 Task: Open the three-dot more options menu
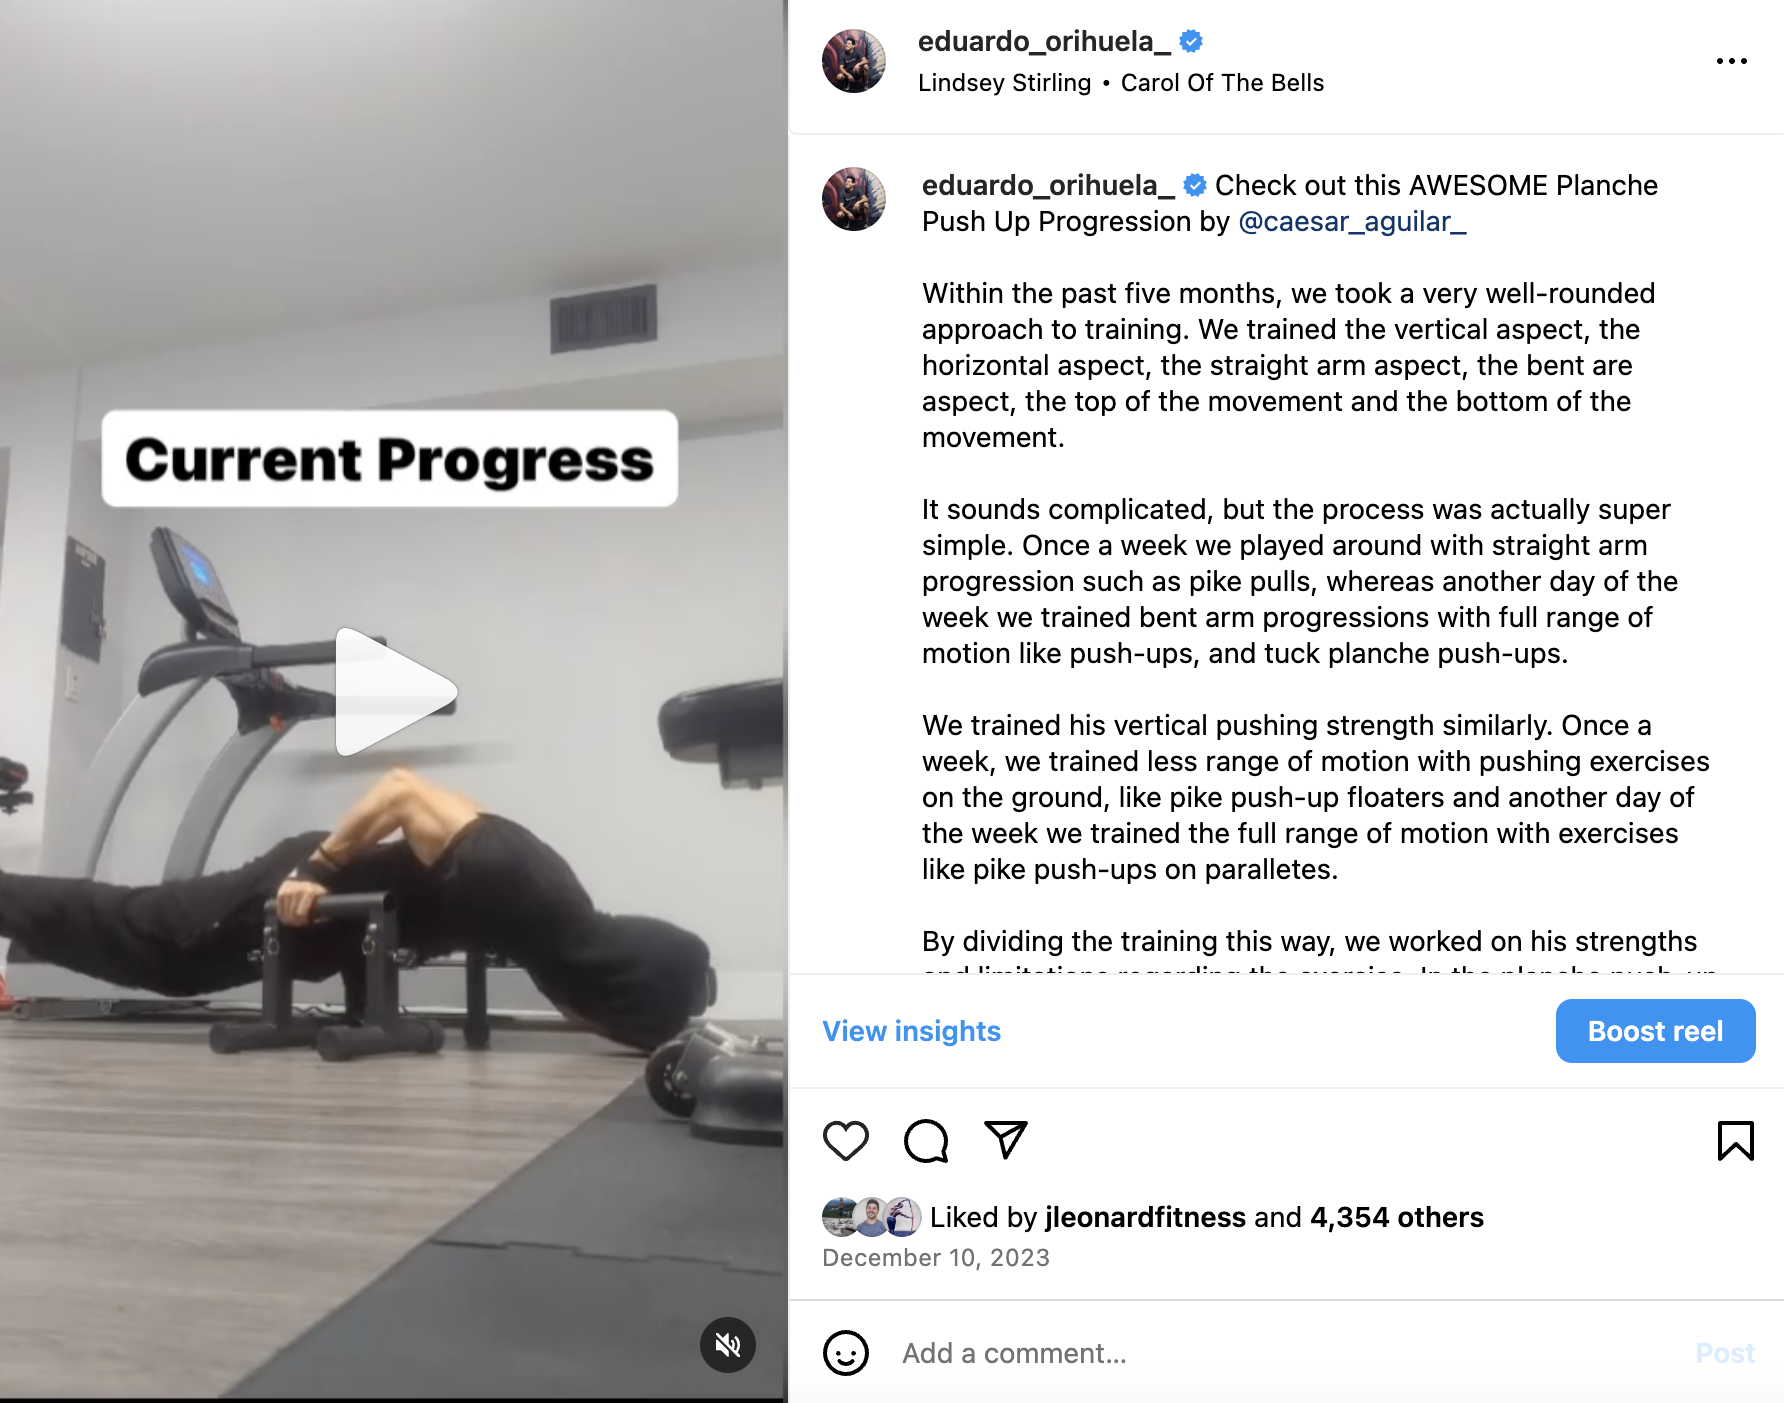(x=1731, y=61)
